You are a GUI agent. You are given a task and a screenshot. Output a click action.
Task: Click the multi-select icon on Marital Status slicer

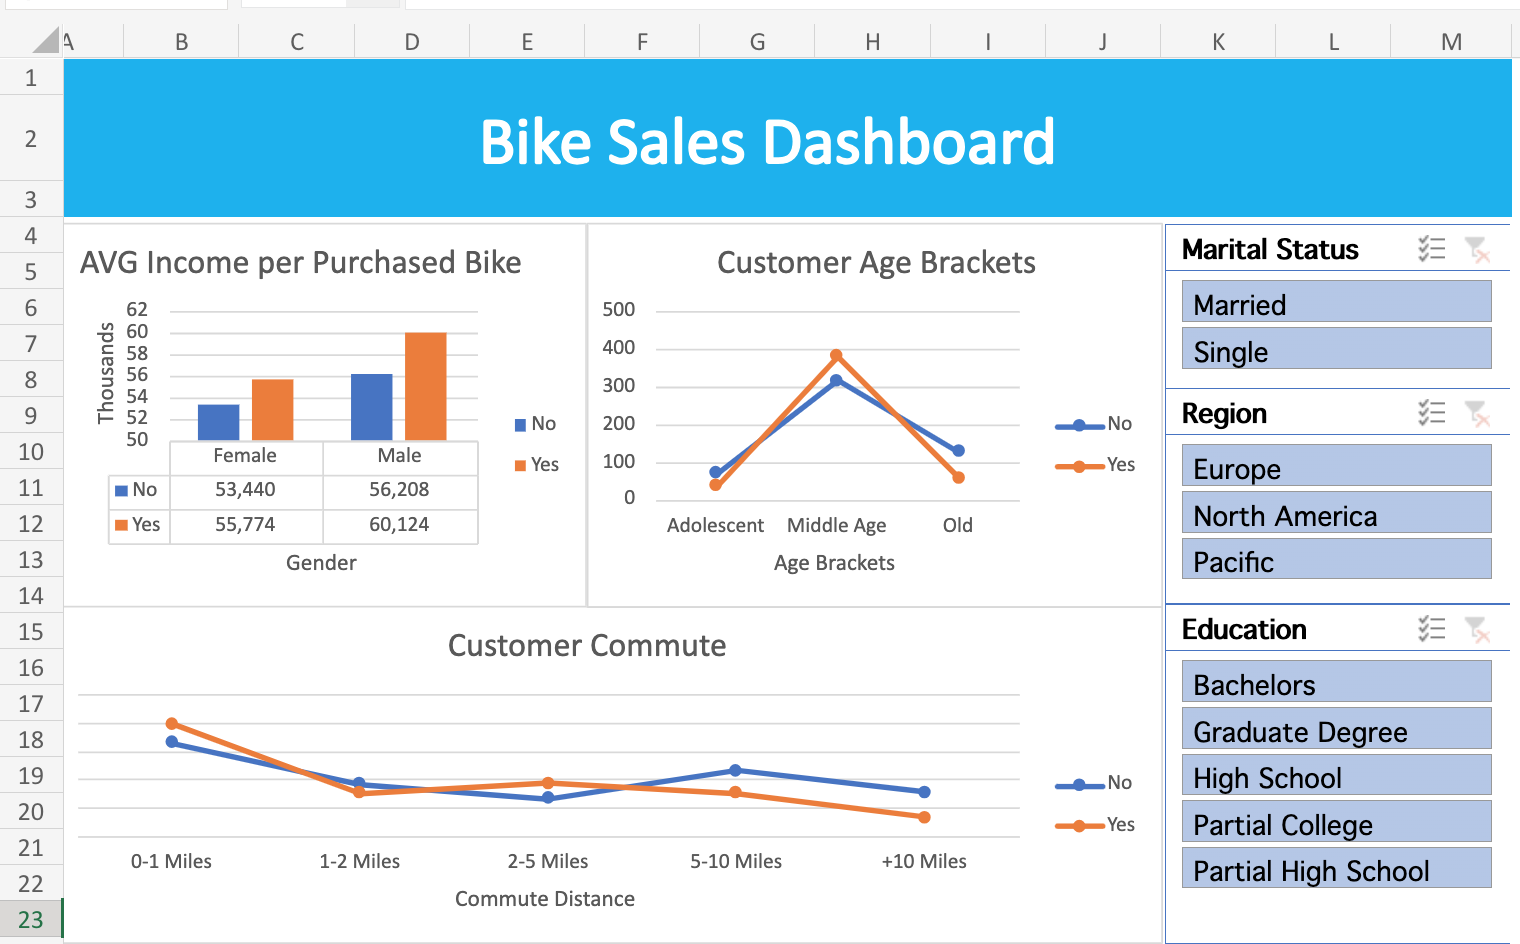click(x=1433, y=249)
